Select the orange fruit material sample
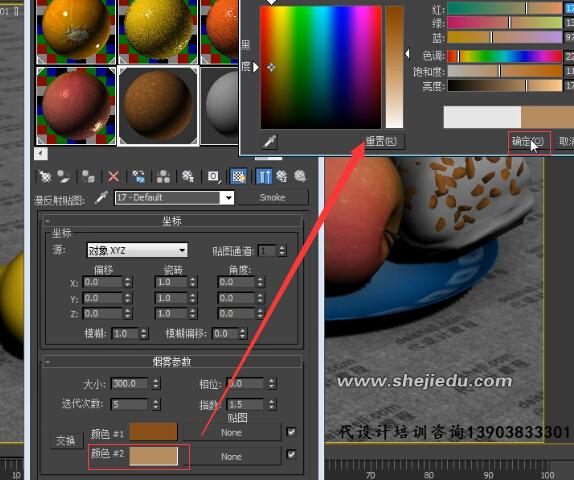Screen dimensions: 574x480 [x=76, y=30]
